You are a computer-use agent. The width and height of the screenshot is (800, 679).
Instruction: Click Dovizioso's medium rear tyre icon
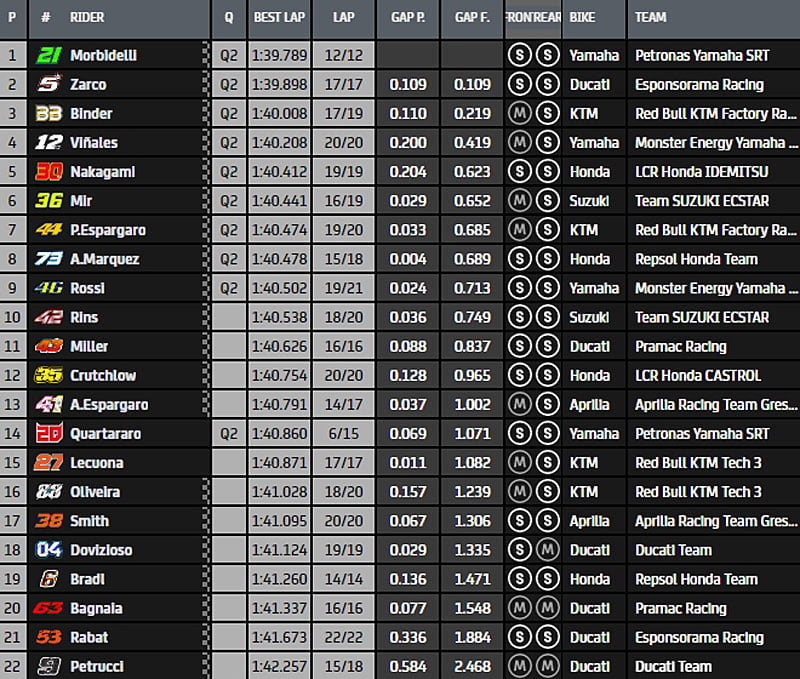tap(546, 550)
